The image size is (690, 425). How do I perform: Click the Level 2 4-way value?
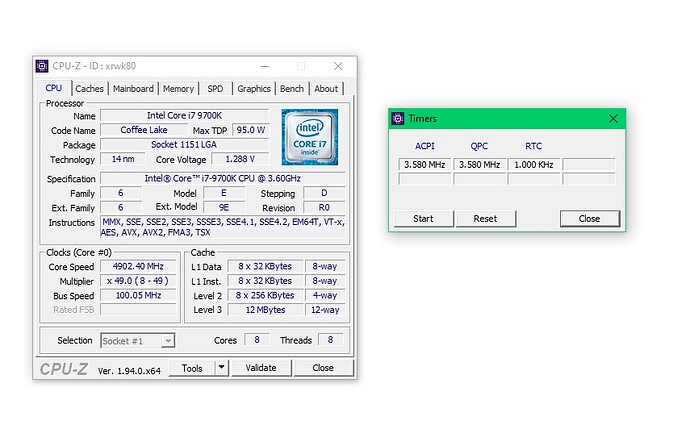(325, 295)
